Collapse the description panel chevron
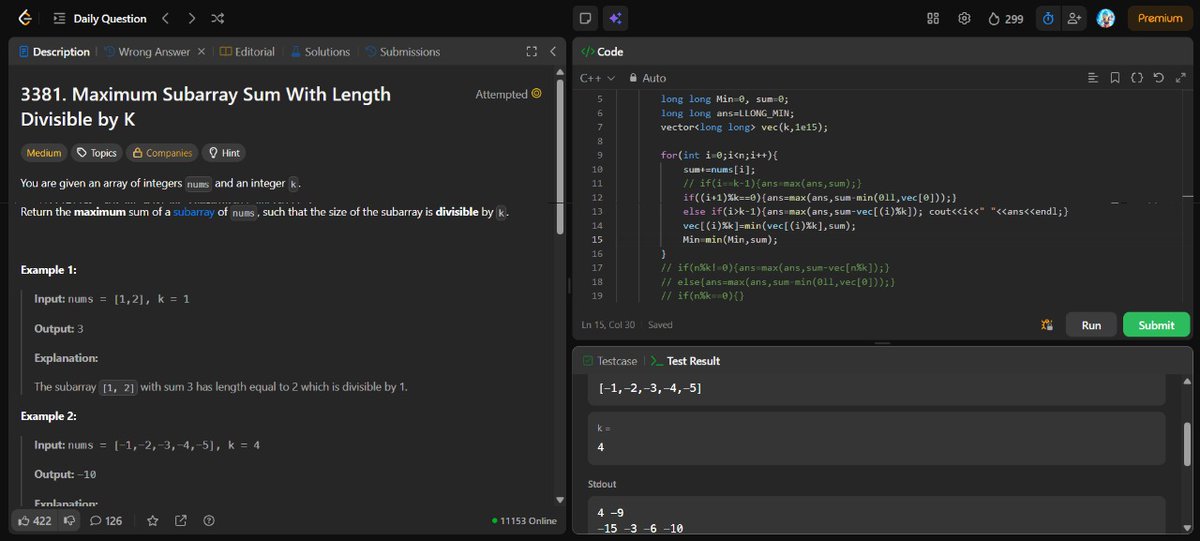Screen dimensions: 1200x541 coord(553,52)
